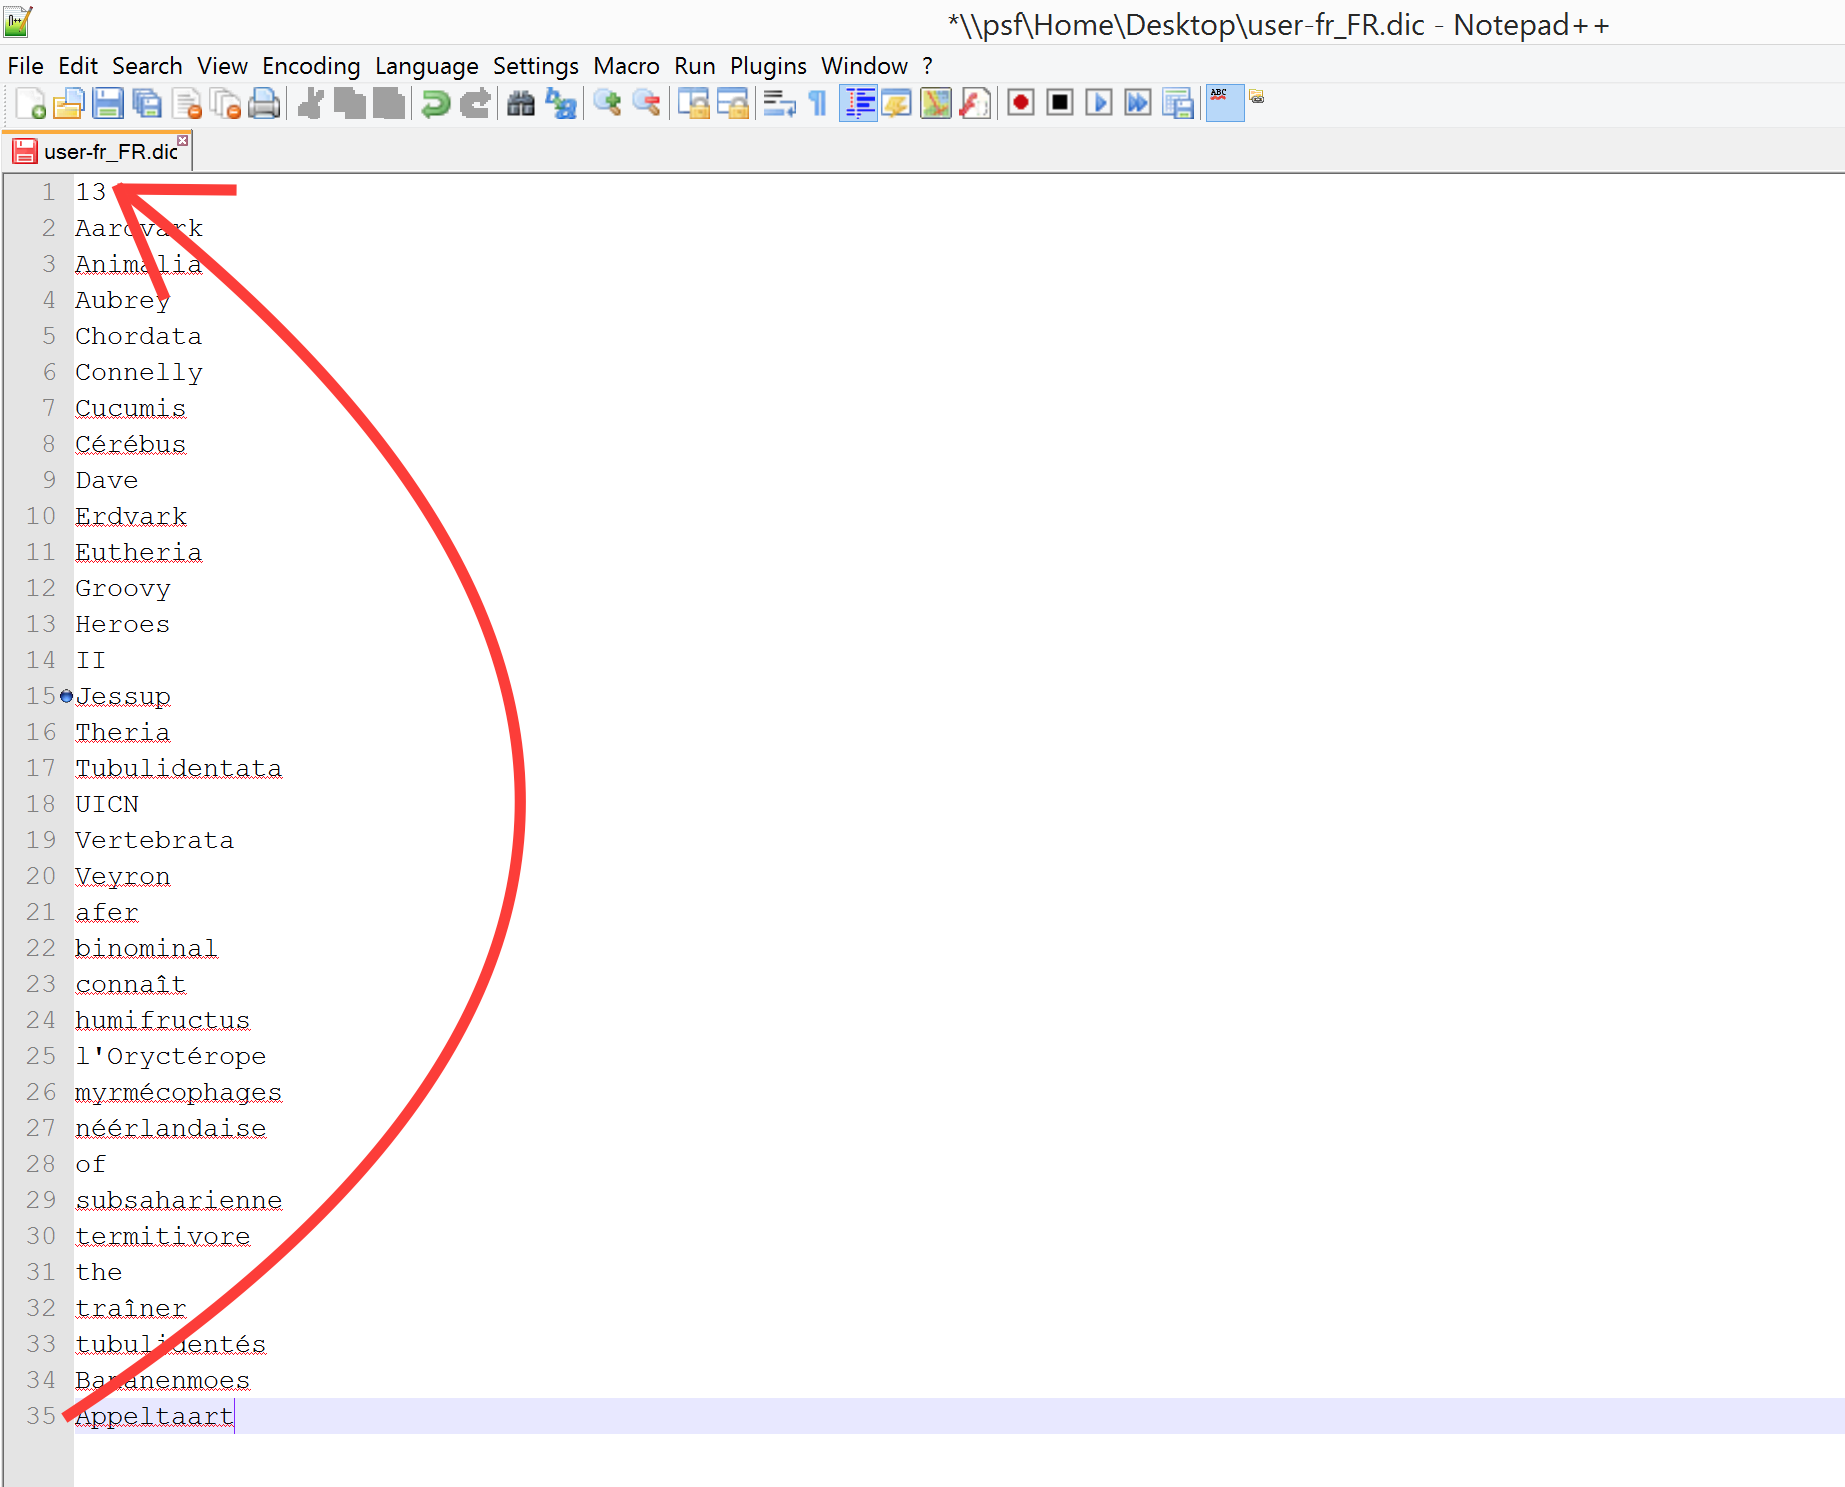Image resolution: width=1845 pixels, height=1487 pixels.
Task: Click the Open file icon
Action: (69, 103)
